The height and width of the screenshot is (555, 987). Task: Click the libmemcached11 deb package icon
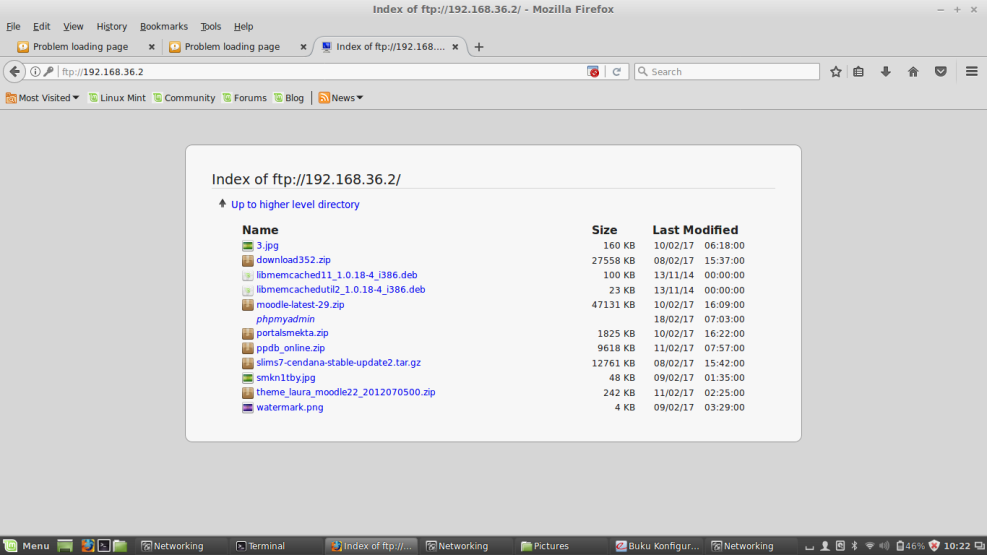click(x=247, y=276)
